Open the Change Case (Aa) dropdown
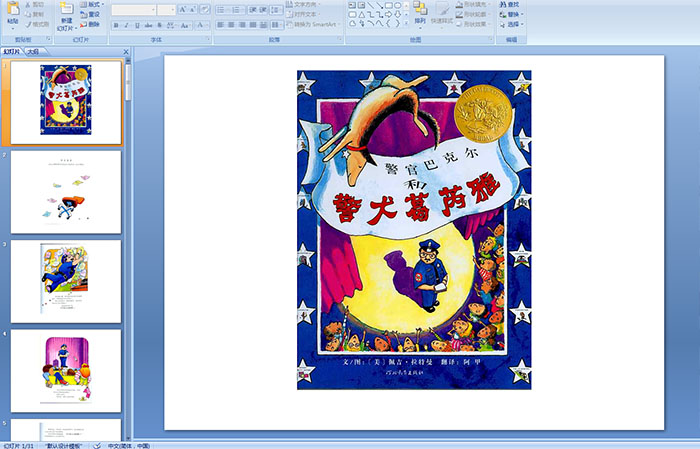Screen dimensions: 700x449 click(185, 25)
